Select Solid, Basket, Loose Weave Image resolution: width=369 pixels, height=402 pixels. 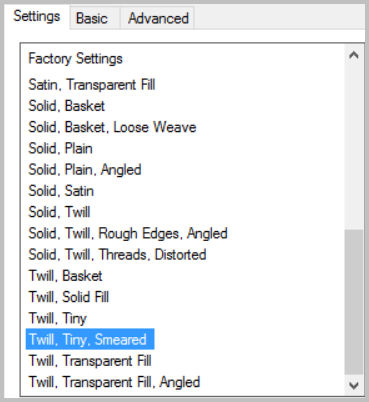click(112, 127)
